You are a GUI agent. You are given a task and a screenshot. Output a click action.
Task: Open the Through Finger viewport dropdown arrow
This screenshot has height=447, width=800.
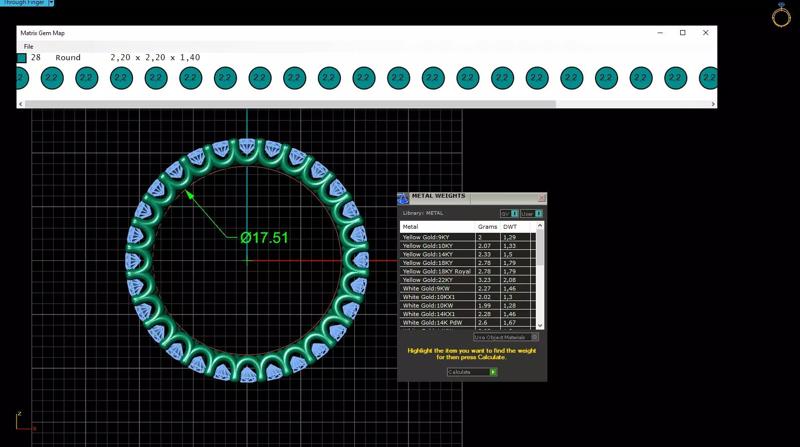pos(51,3)
